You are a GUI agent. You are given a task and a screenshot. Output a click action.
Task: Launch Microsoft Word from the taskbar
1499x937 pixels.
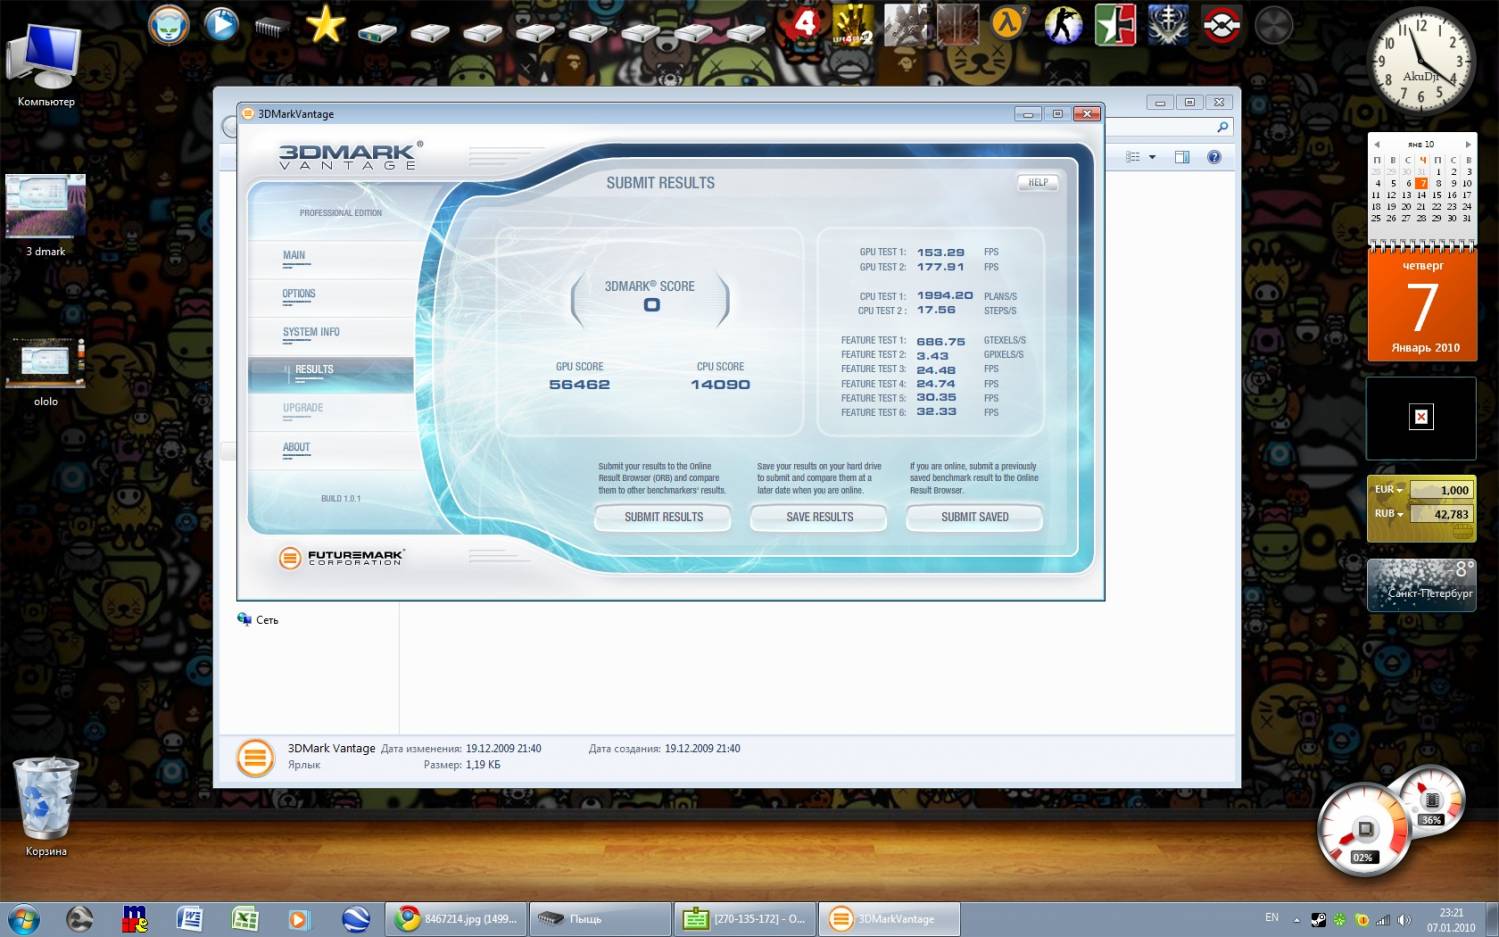pos(189,919)
